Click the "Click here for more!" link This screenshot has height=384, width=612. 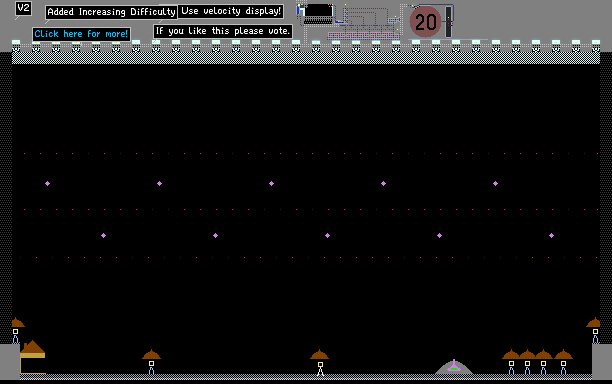coord(81,34)
